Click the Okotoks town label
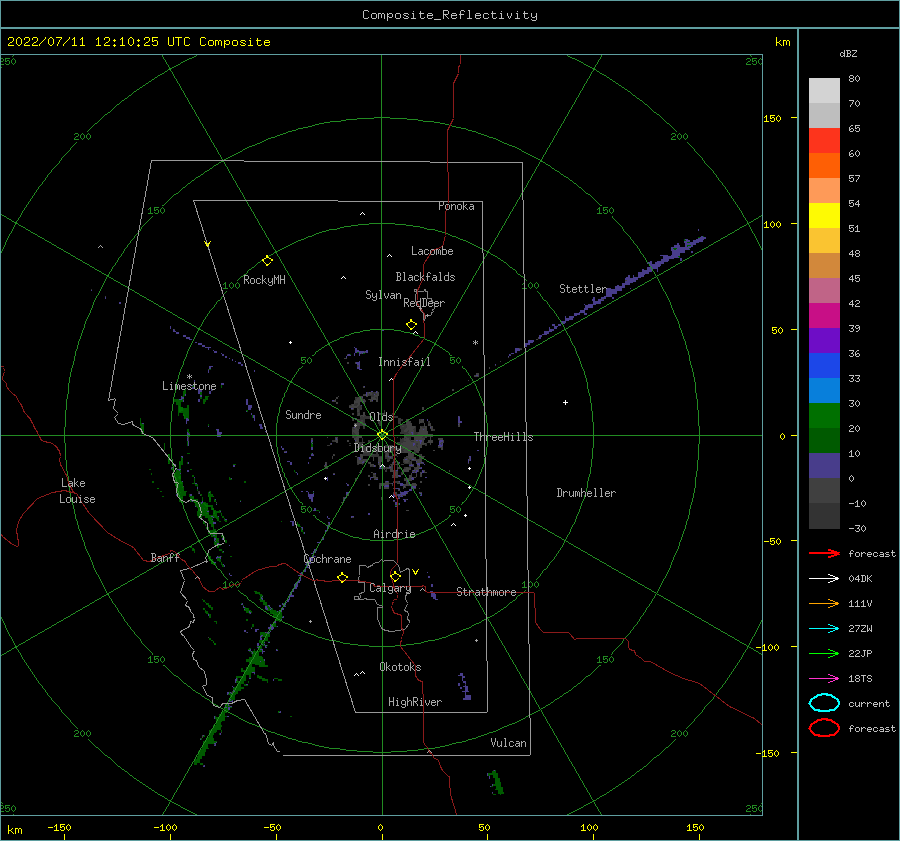 tap(400, 667)
